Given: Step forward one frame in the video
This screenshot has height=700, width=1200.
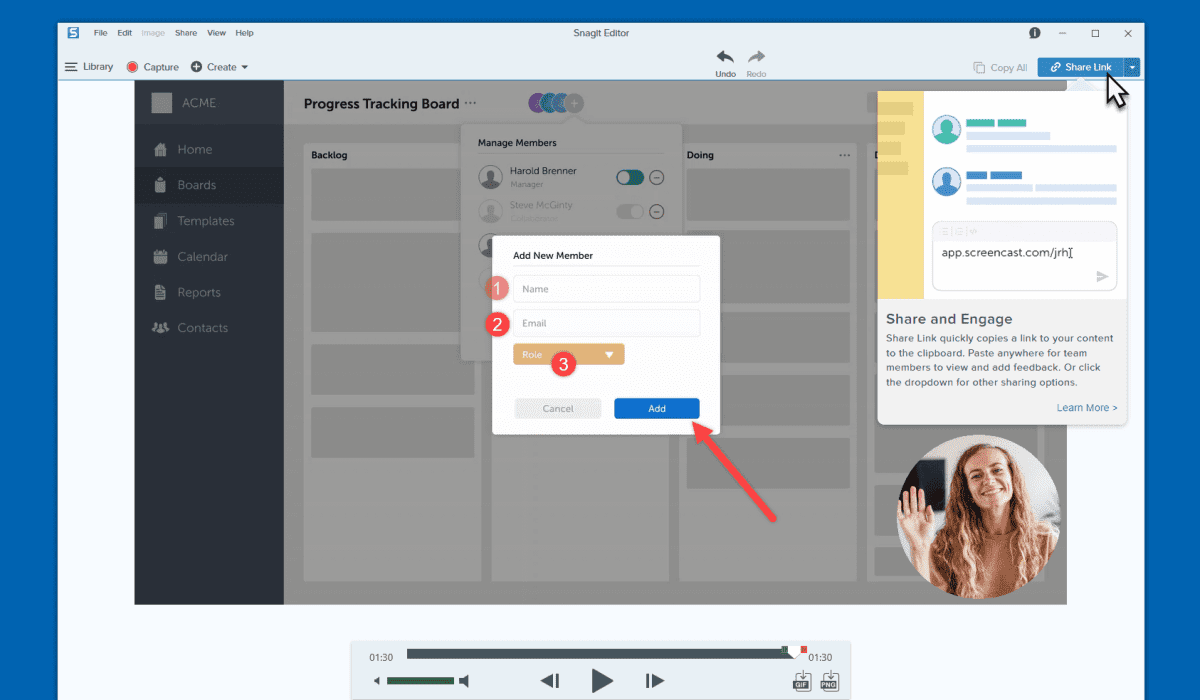Looking at the screenshot, I should coord(654,681).
